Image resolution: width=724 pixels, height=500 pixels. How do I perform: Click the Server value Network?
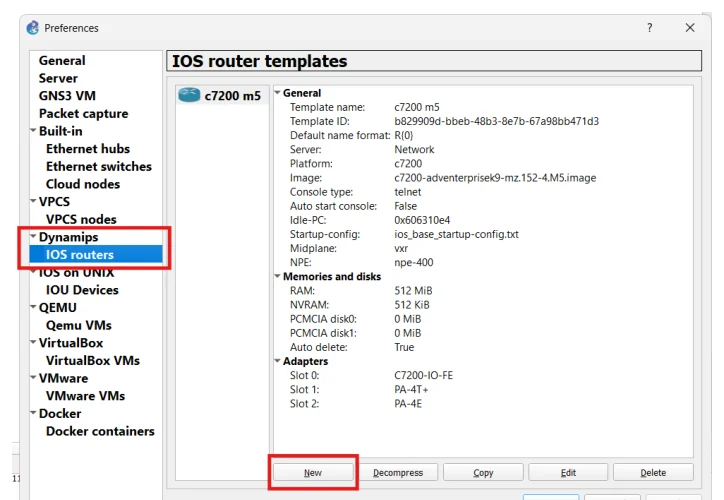tap(414, 149)
